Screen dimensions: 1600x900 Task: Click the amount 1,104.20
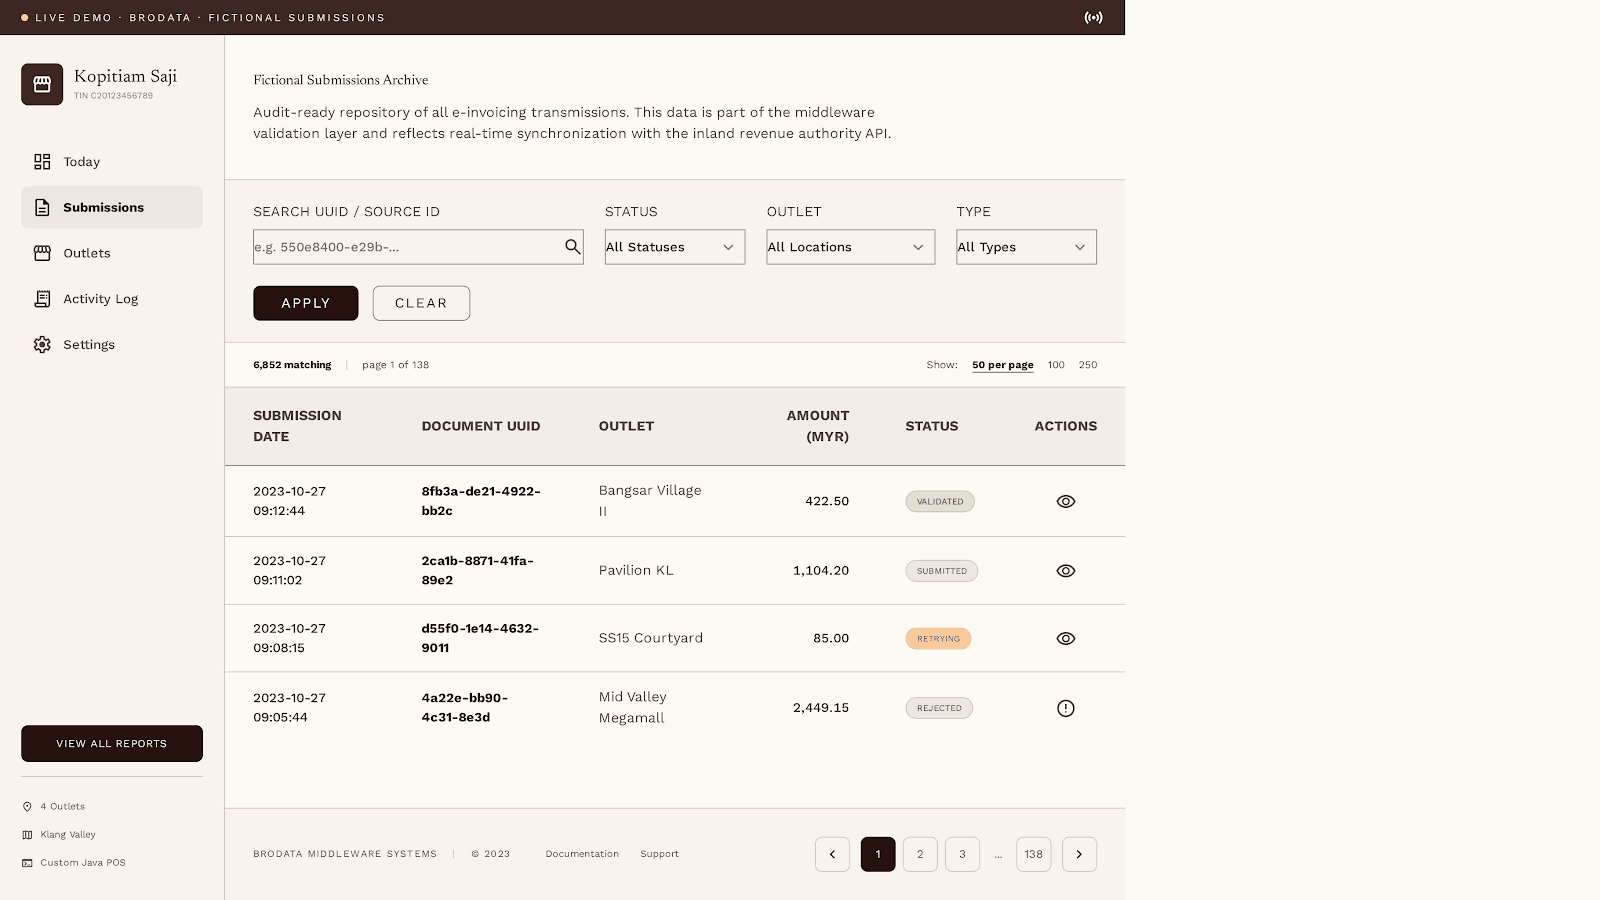(821, 571)
